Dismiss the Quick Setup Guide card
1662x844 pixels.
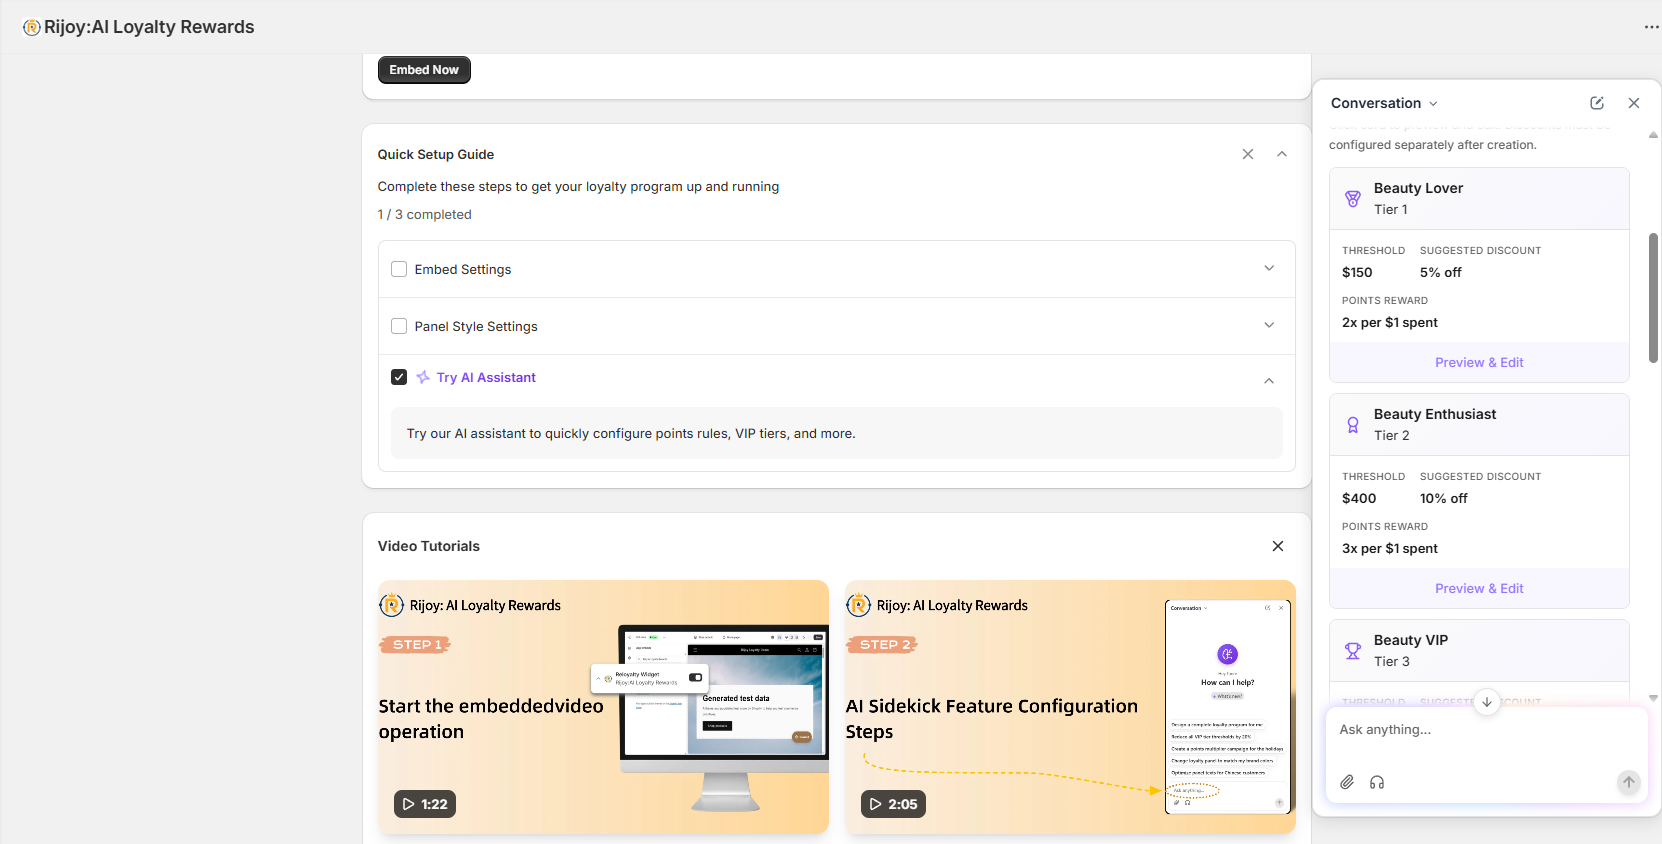click(x=1248, y=154)
